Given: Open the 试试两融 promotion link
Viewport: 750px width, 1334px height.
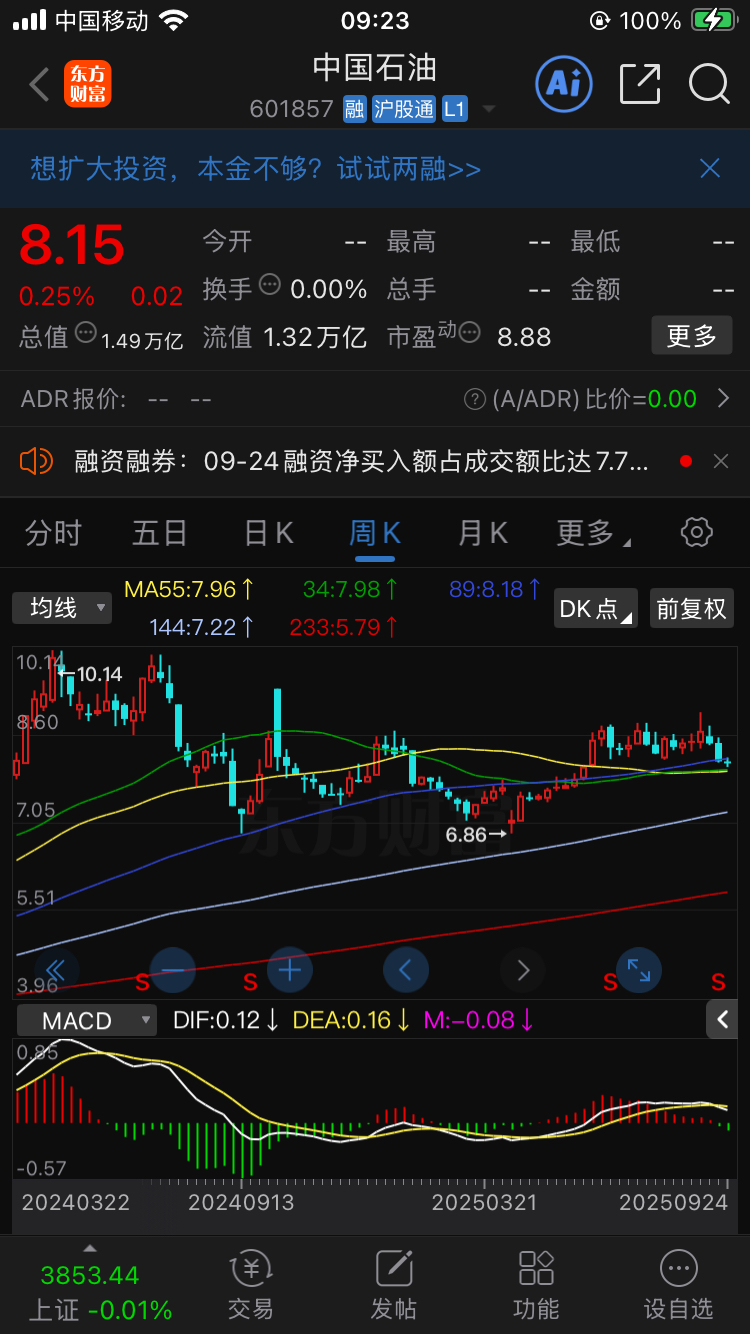Looking at the screenshot, I should [x=409, y=168].
